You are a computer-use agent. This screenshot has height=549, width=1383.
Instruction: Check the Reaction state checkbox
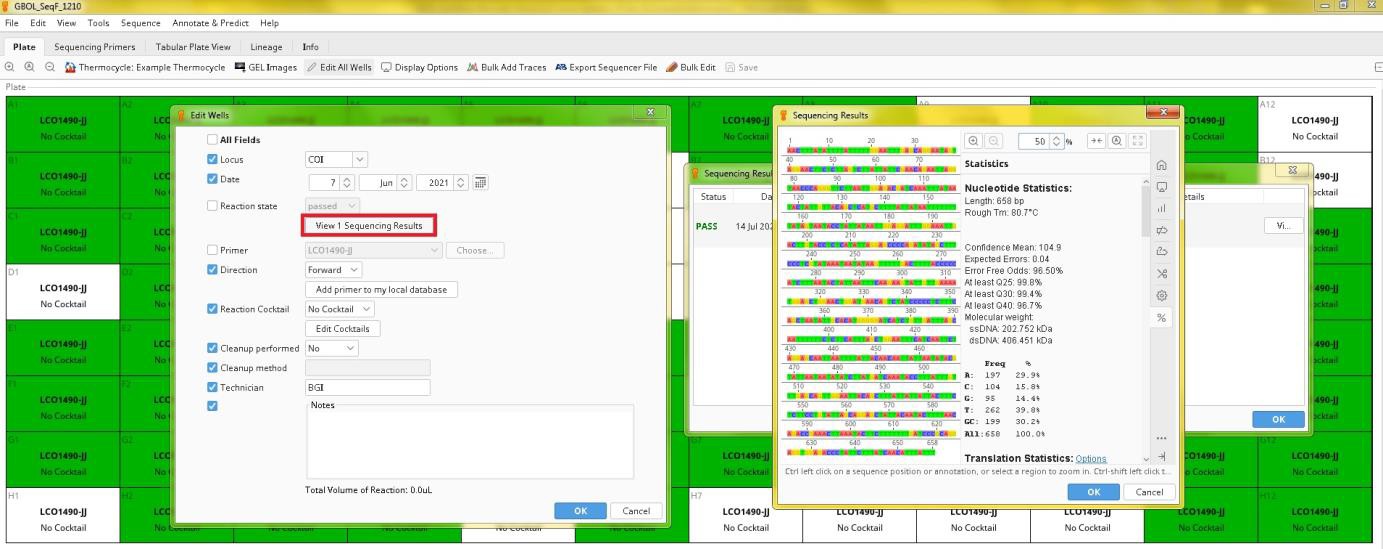pyautogui.click(x=212, y=206)
